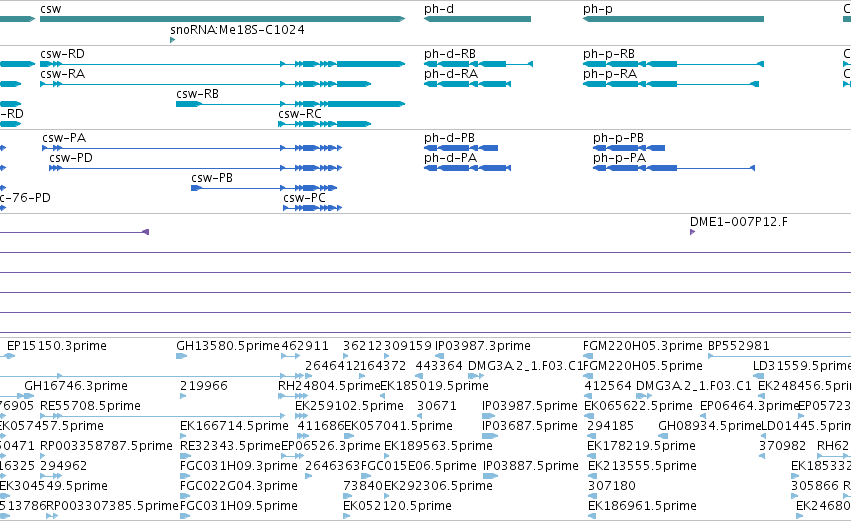Viewport: 851px width, 521px height.
Task: Click the 219966 feature label
Action: tap(204, 386)
